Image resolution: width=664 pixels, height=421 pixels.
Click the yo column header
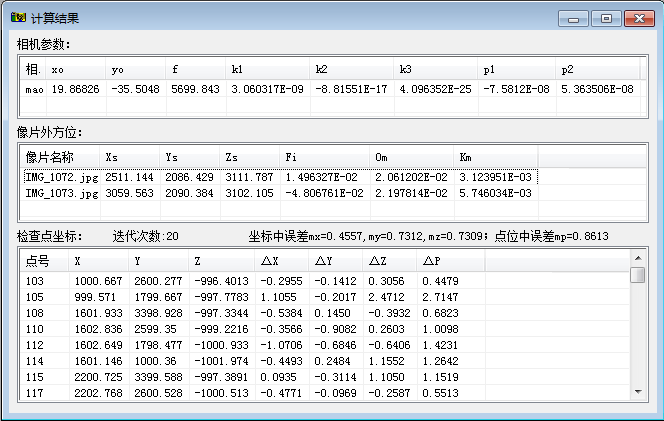click(136, 69)
